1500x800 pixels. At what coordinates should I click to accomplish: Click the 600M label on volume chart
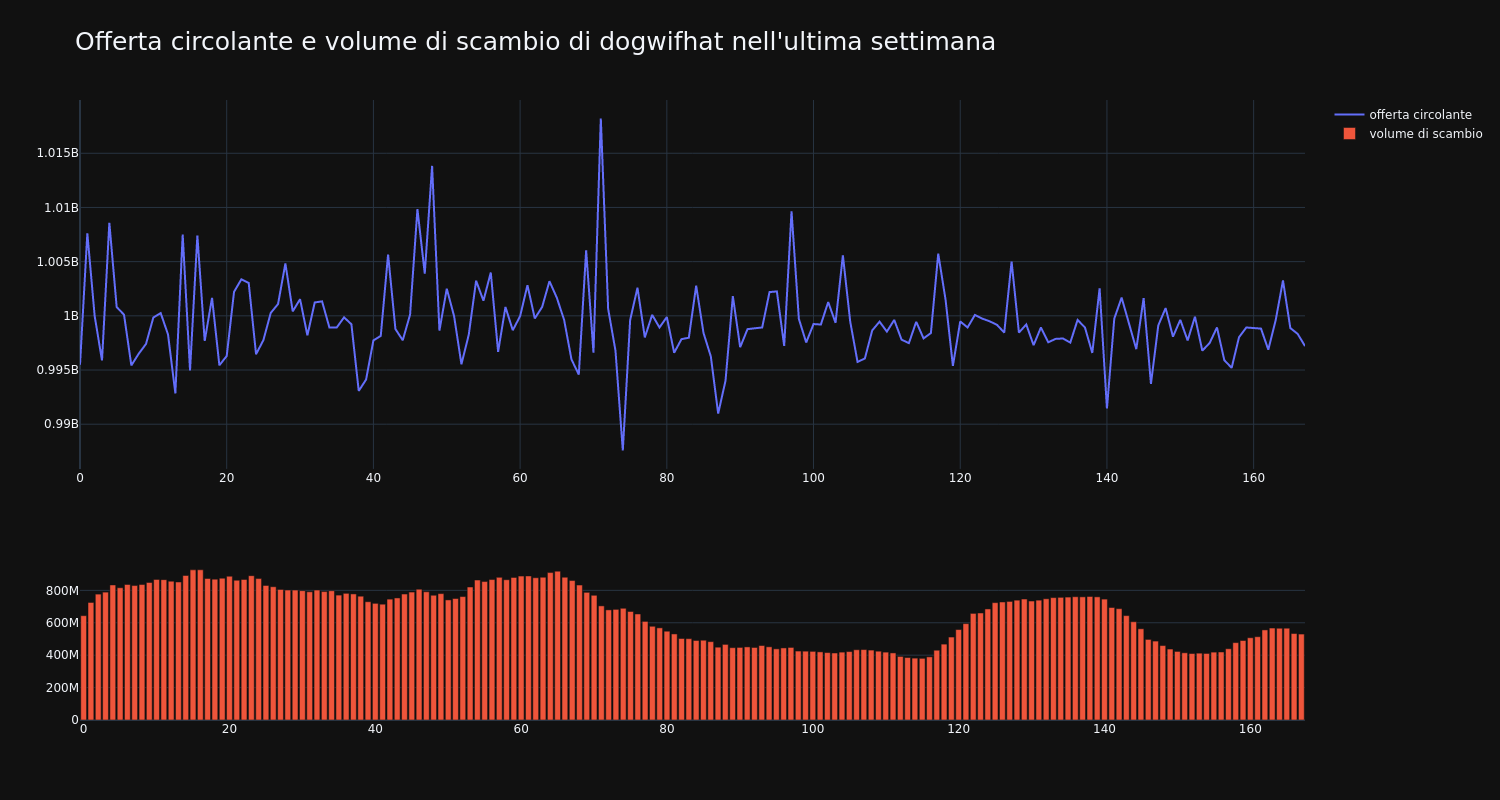(x=62, y=623)
